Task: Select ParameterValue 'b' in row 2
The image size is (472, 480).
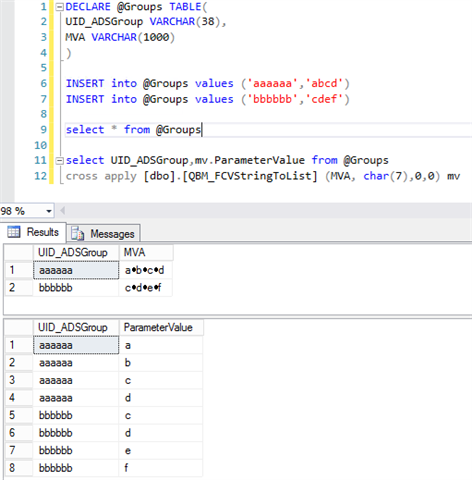Action: pos(161,363)
